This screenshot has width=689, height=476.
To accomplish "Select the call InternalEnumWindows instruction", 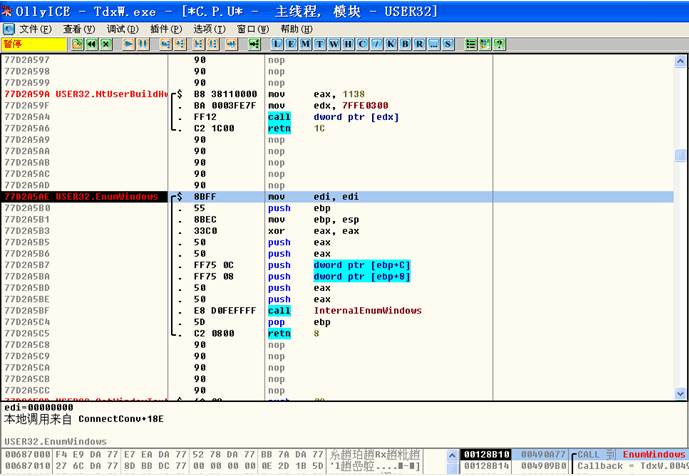I will tap(345, 311).
